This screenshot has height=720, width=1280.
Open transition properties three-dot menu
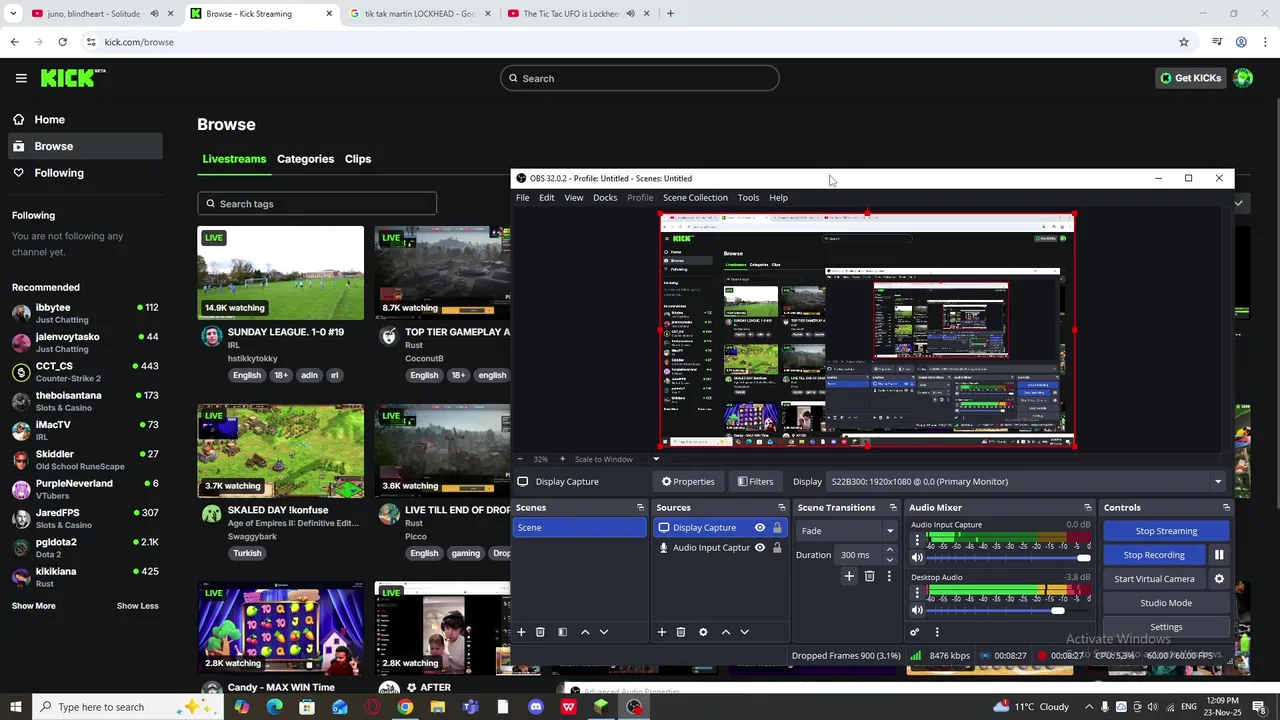click(889, 576)
